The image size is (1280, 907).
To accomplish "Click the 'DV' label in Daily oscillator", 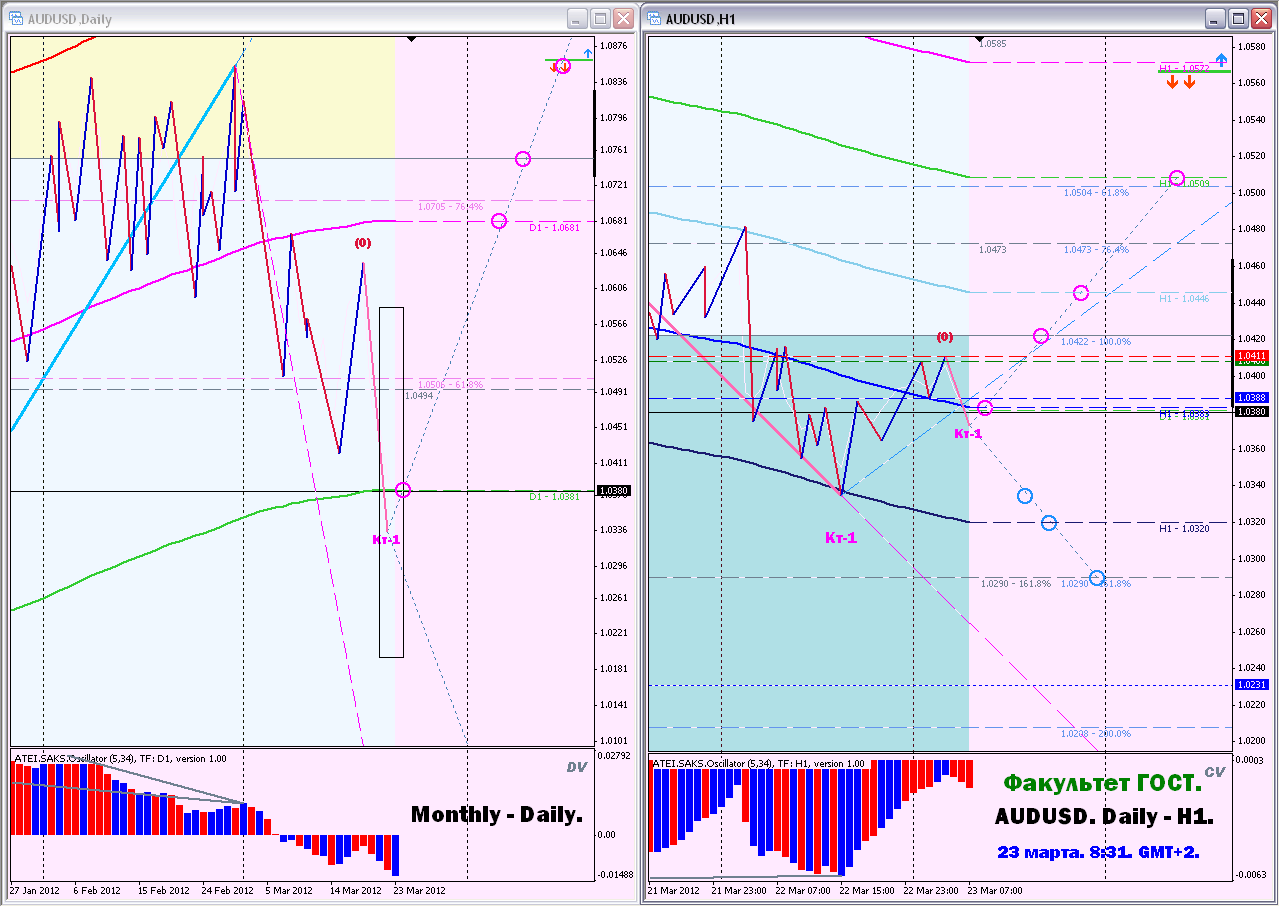I will [x=575, y=768].
